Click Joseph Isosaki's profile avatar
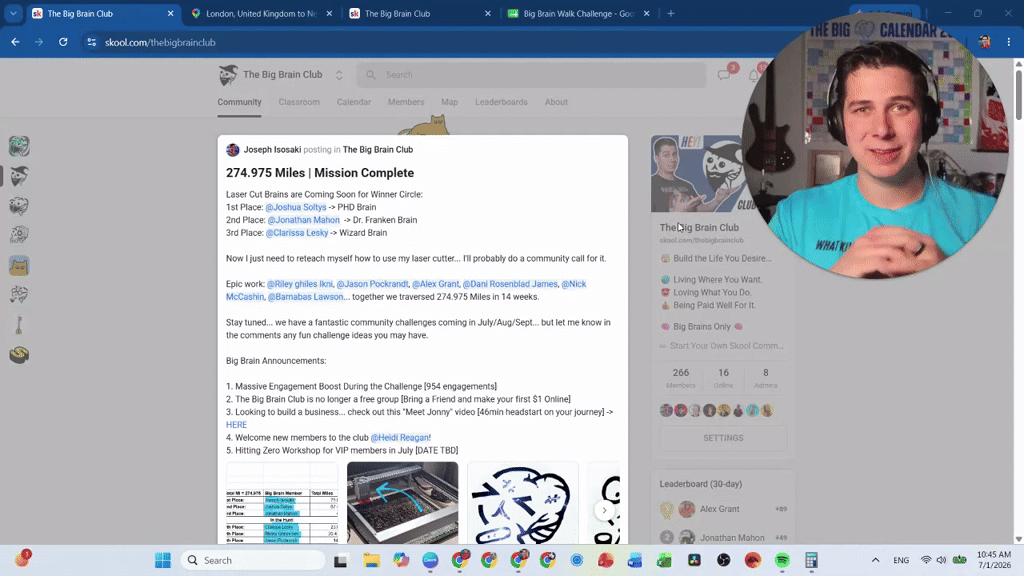The image size is (1024, 576). [x=232, y=150]
